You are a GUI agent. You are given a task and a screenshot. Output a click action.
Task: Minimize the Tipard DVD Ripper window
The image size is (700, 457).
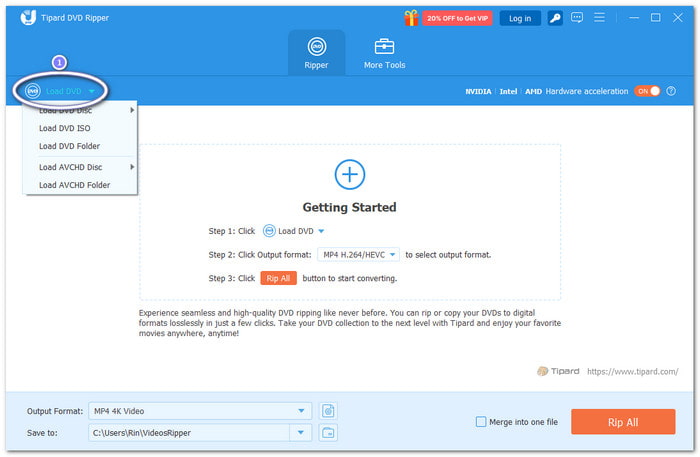[634, 18]
